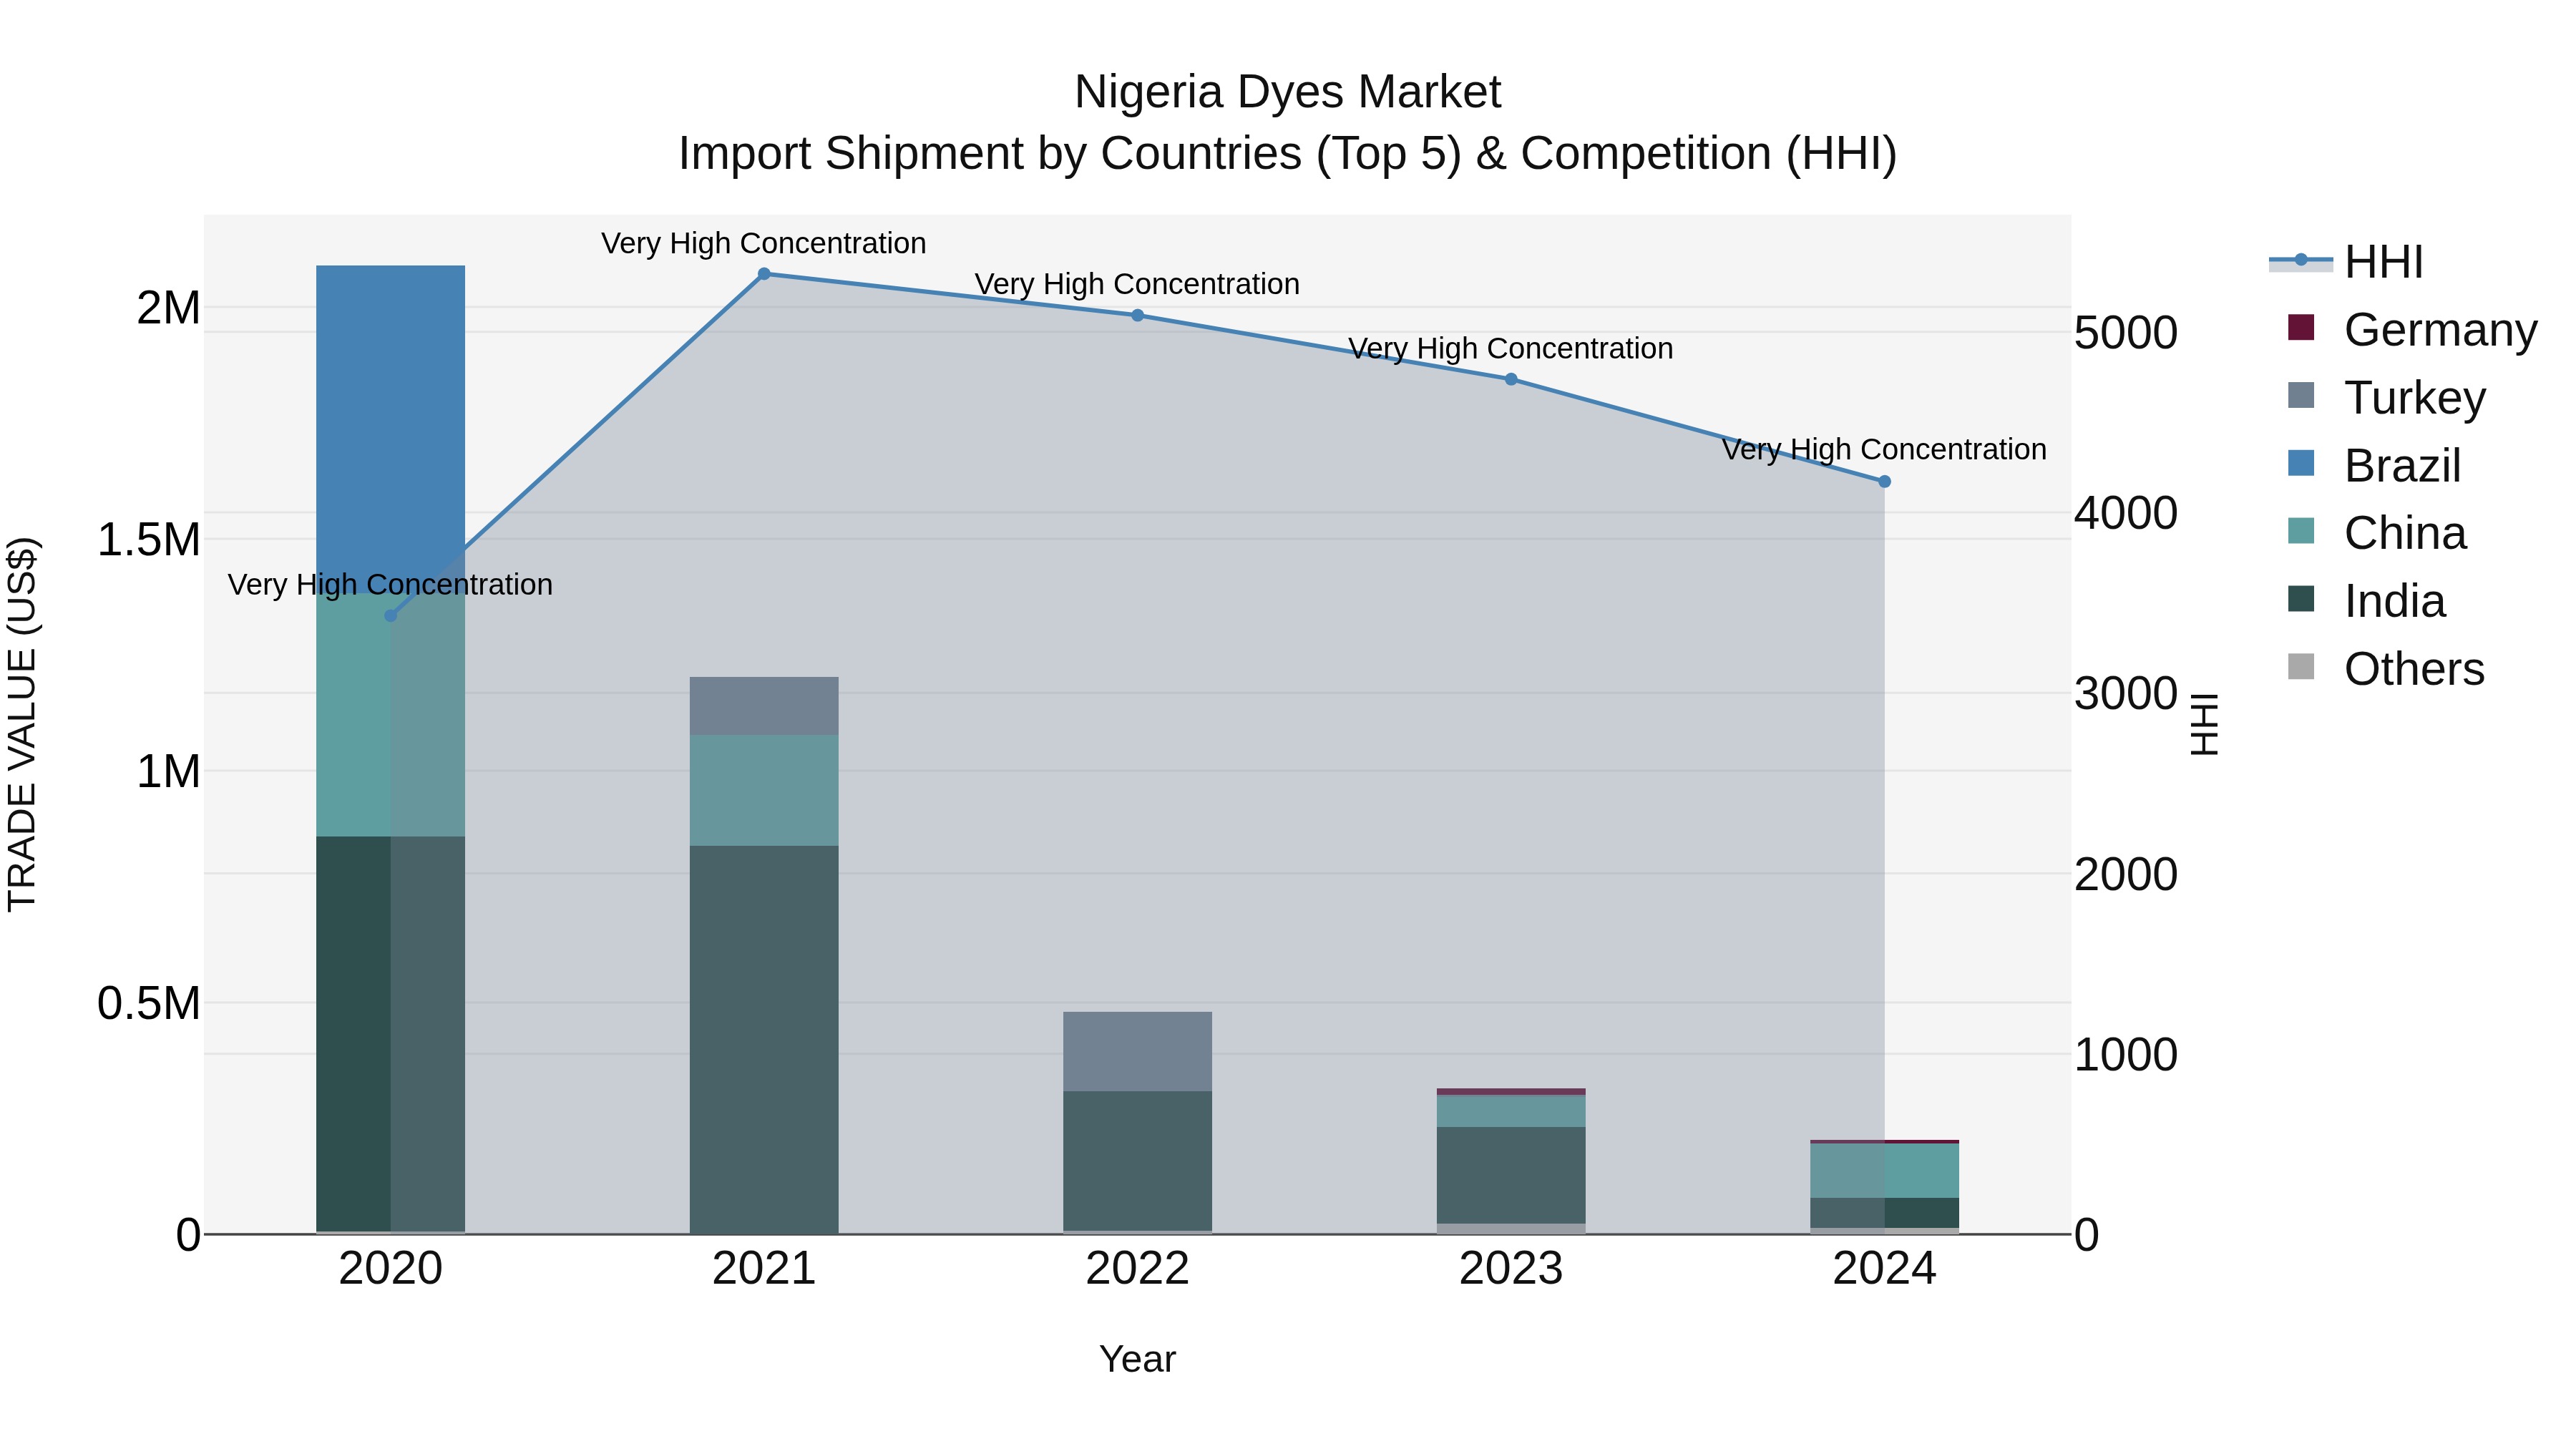The width and height of the screenshot is (2576, 1449).
Task: Click the China bar segment in 2021
Action: [x=764, y=791]
